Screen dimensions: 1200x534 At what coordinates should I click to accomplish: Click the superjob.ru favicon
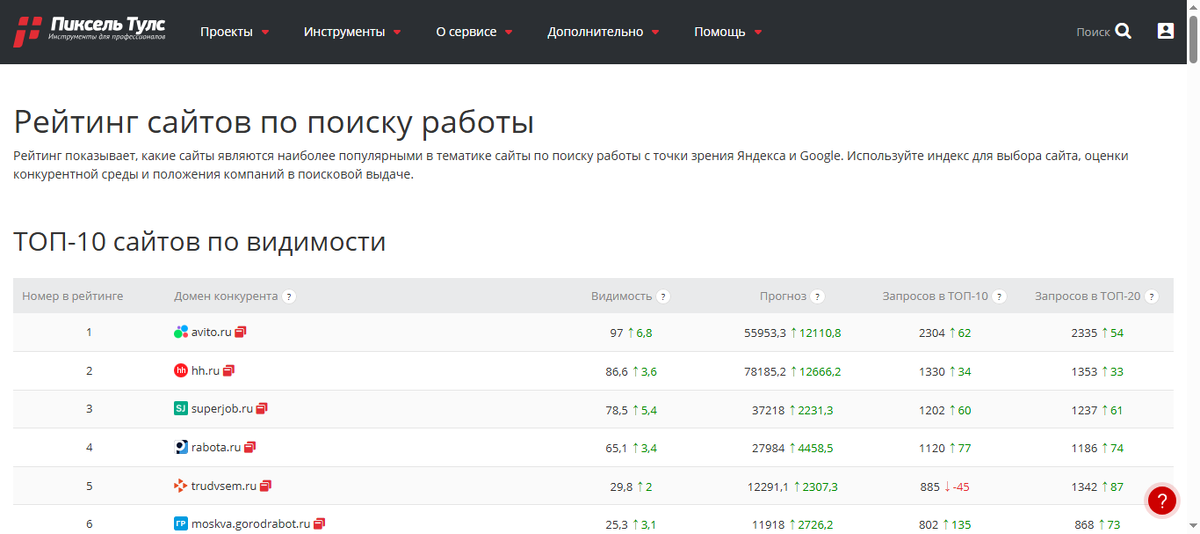181,408
